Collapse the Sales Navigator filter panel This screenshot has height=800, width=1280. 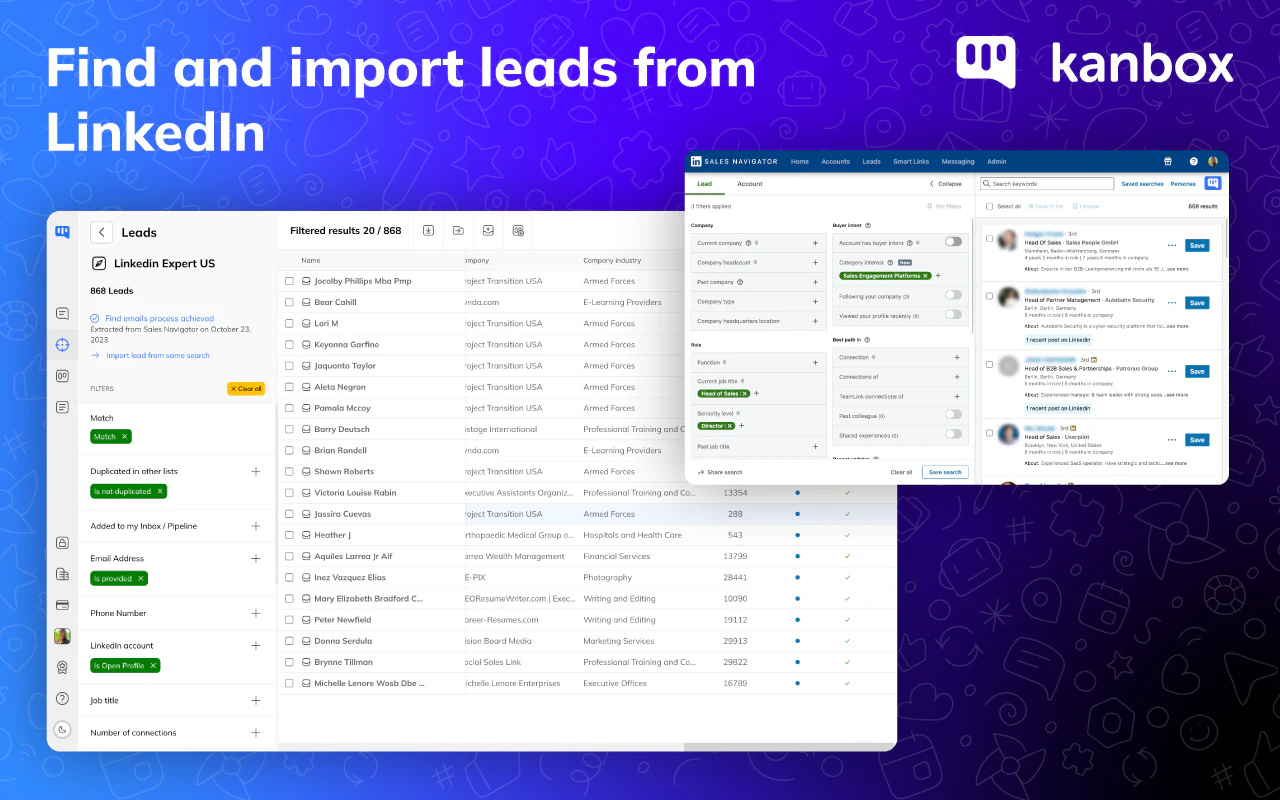[946, 184]
